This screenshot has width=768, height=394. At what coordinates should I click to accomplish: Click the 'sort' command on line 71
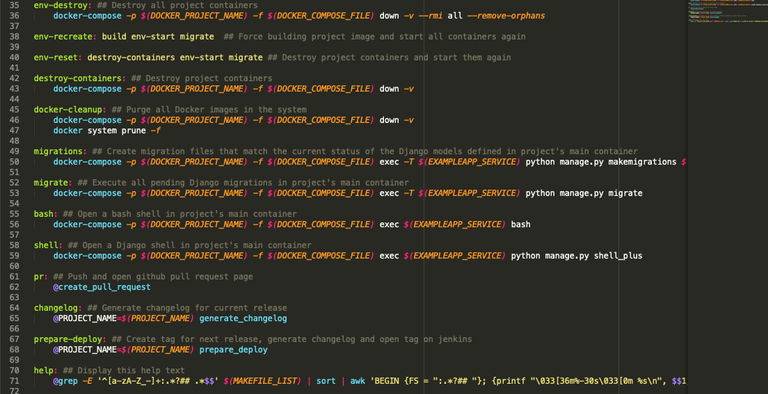point(326,381)
